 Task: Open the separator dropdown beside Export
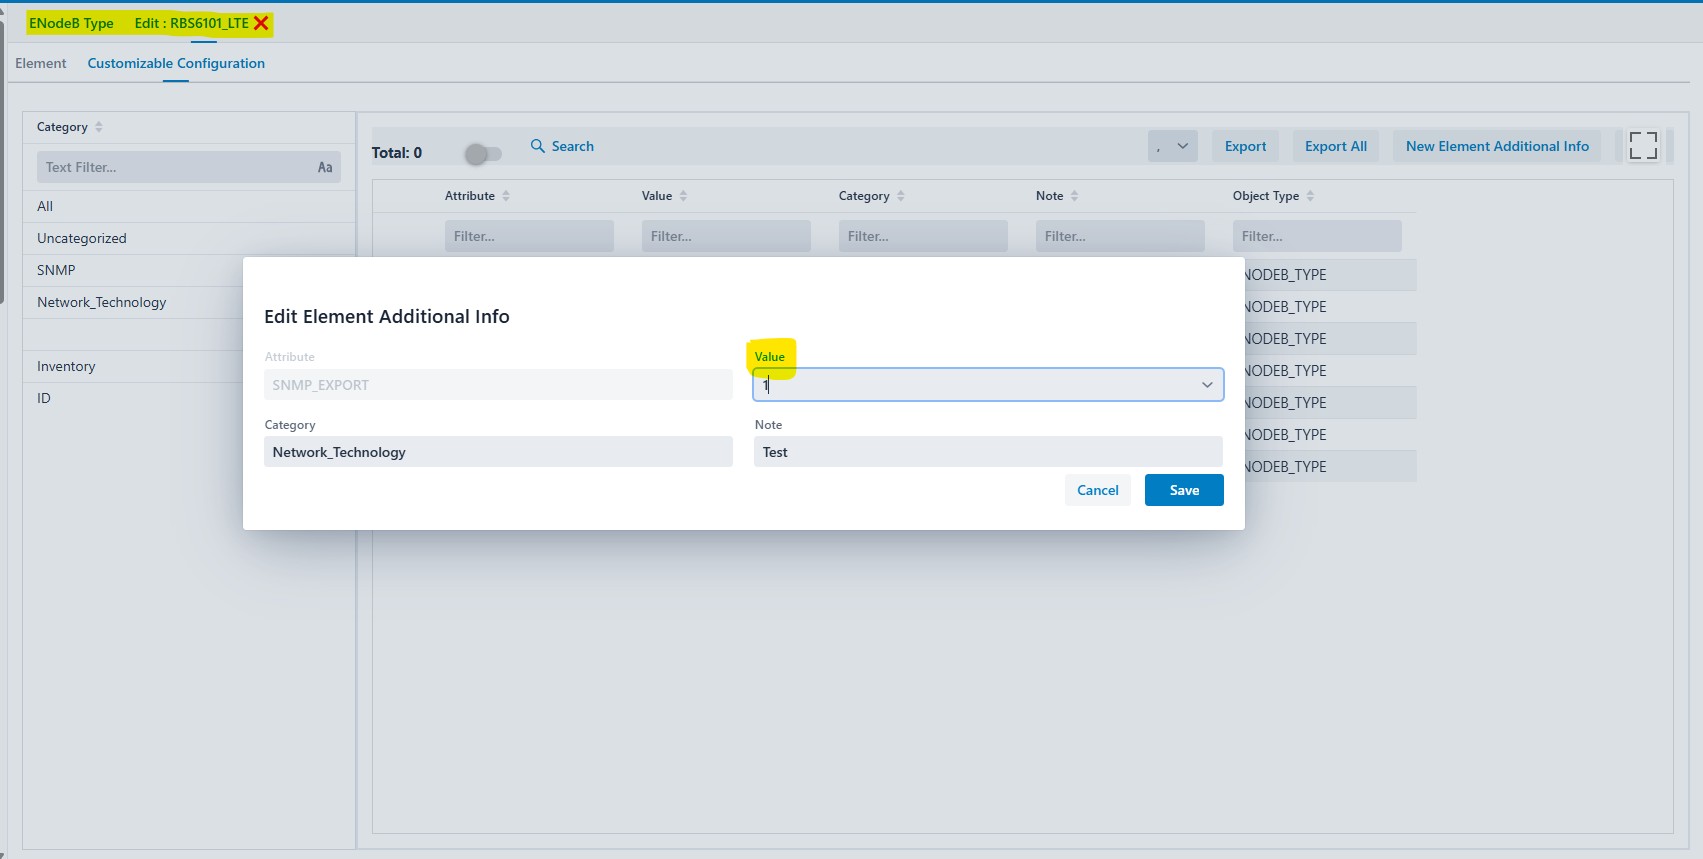(1172, 146)
